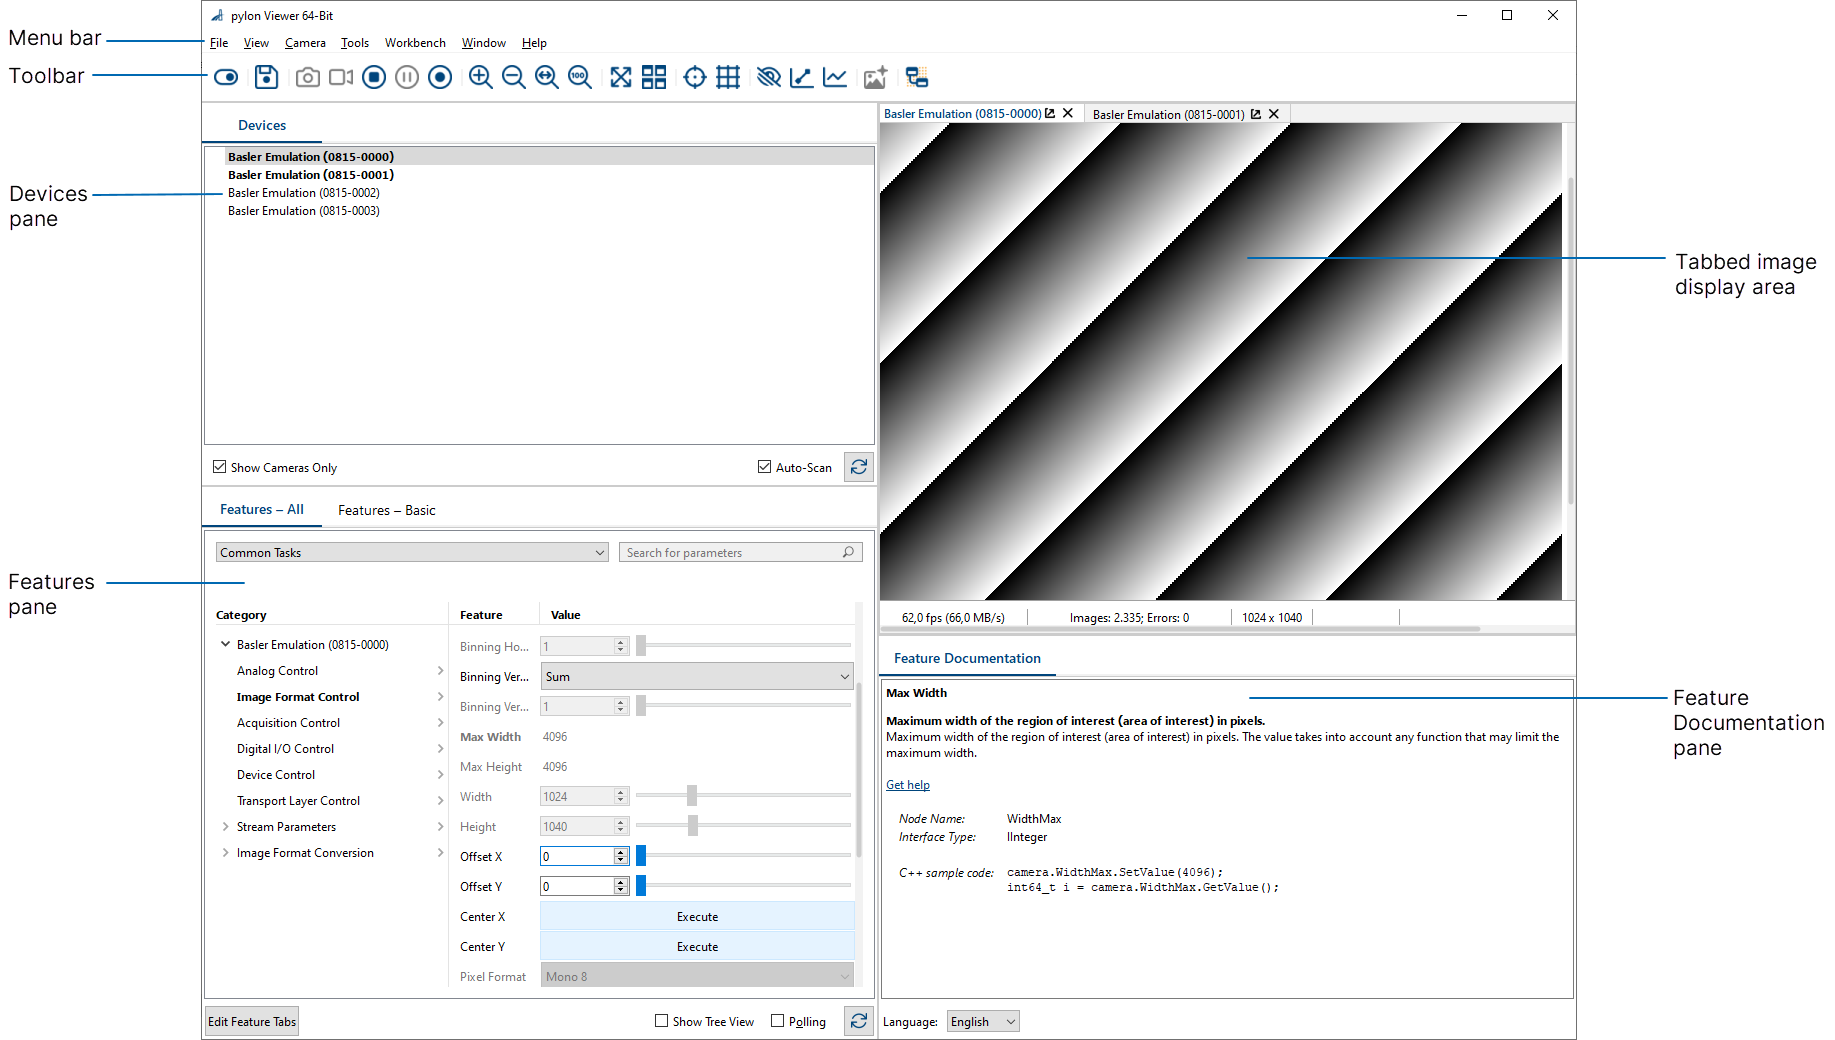Image resolution: width=1835 pixels, height=1040 pixels.
Task: Expand the Stream Parameters tree node
Action: coord(225,827)
